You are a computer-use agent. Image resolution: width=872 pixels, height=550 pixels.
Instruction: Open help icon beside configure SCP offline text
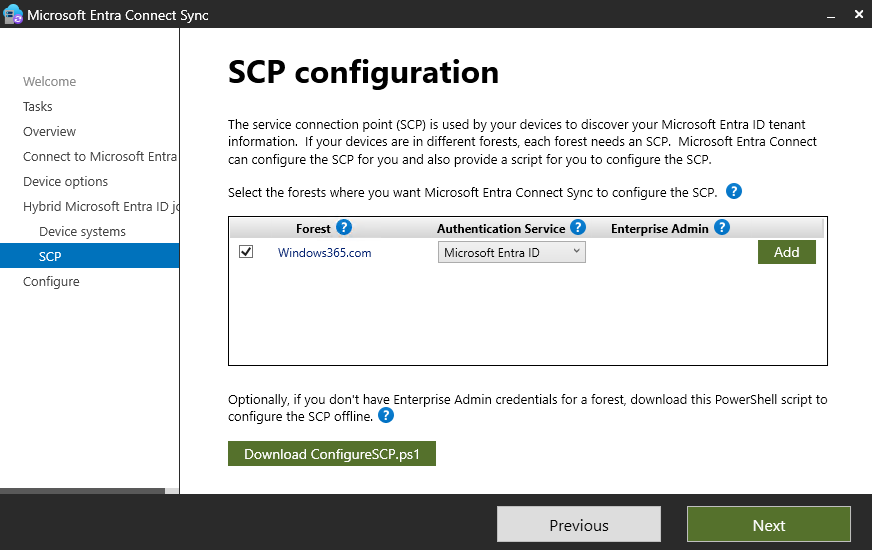click(386, 415)
